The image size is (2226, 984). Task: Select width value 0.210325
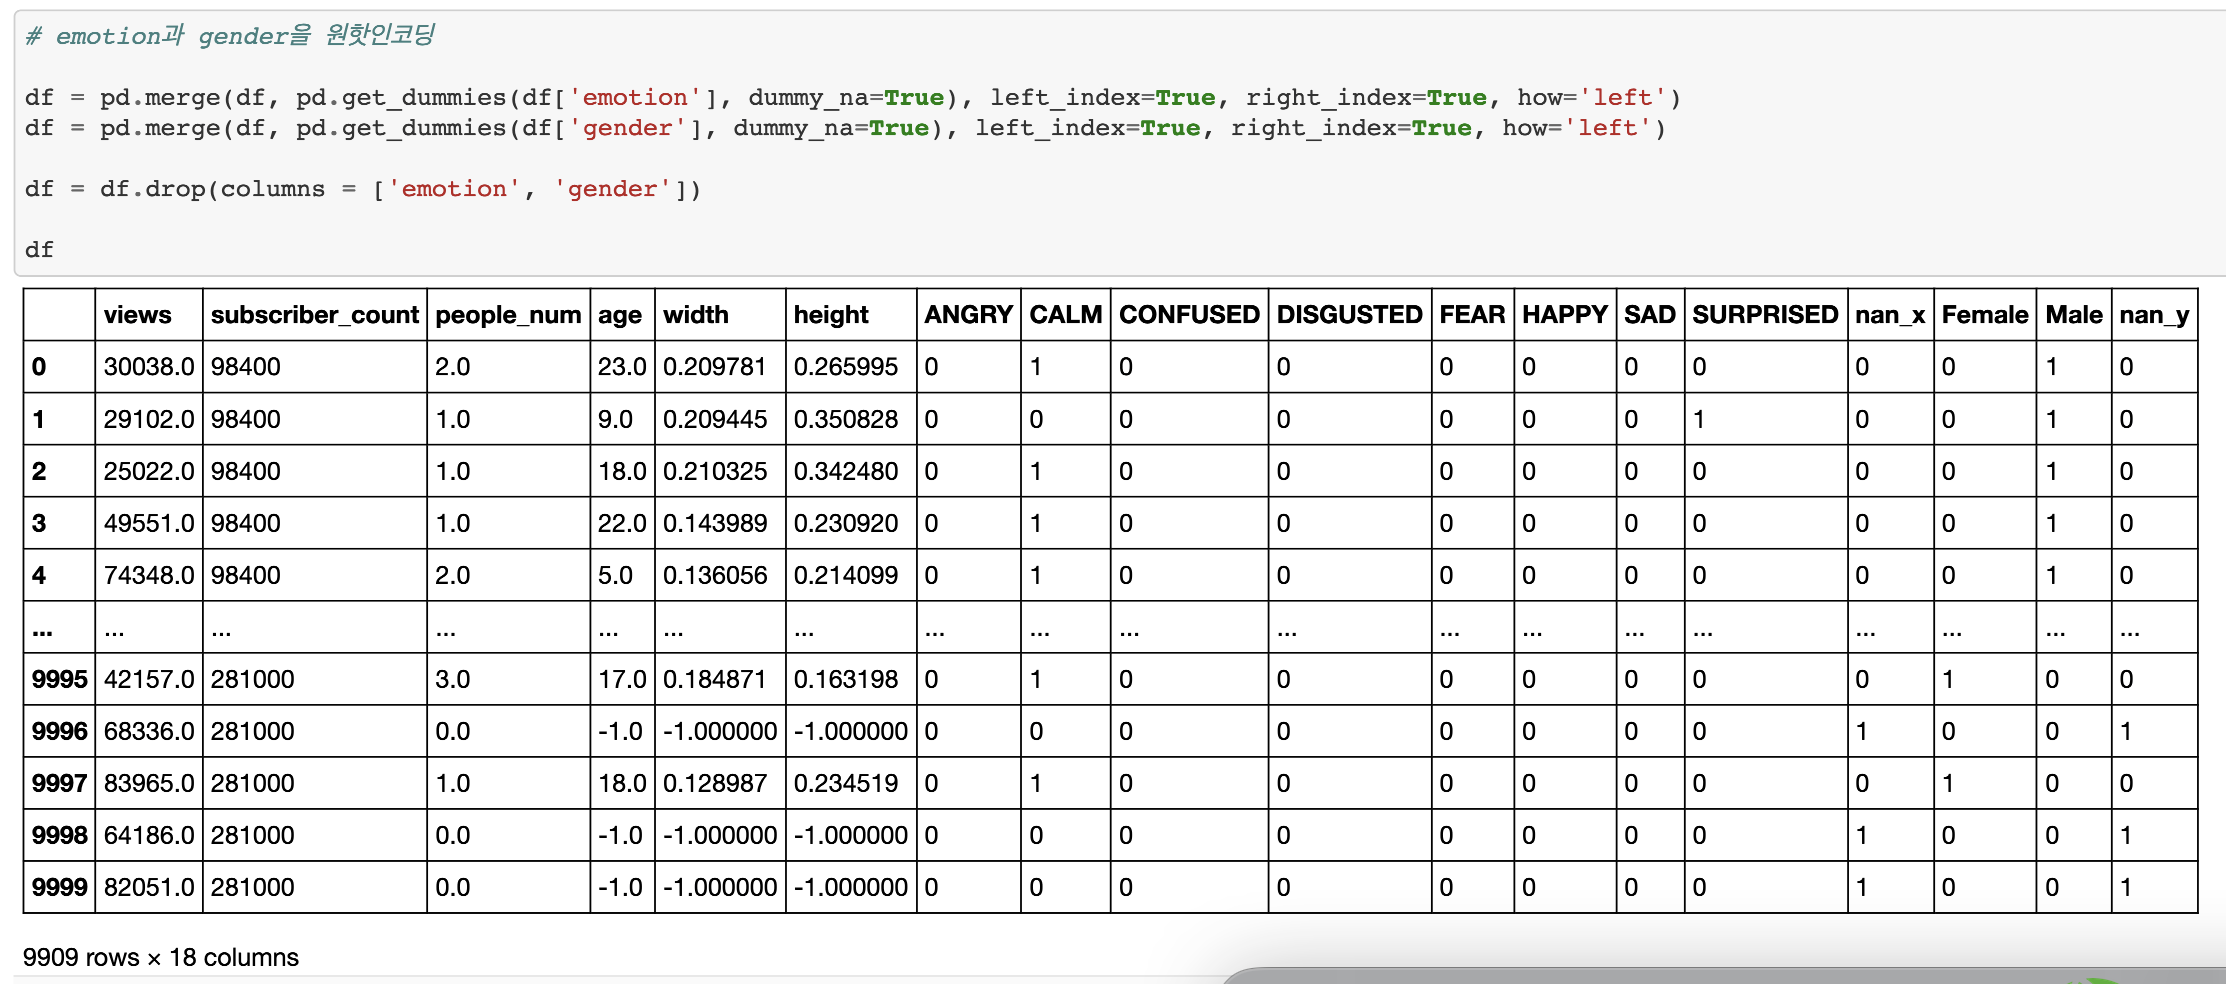coord(715,471)
